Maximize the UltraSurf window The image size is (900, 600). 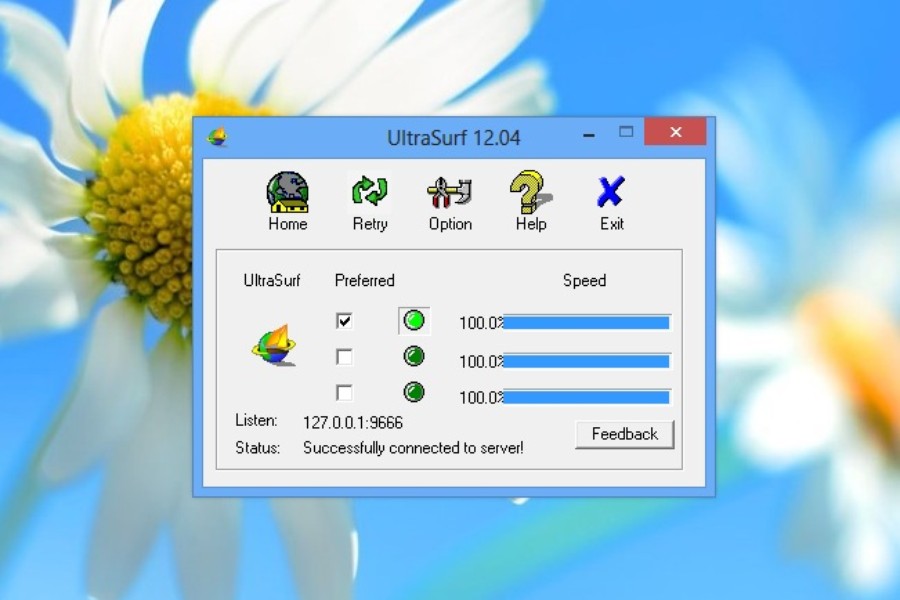tap(626, 131)
